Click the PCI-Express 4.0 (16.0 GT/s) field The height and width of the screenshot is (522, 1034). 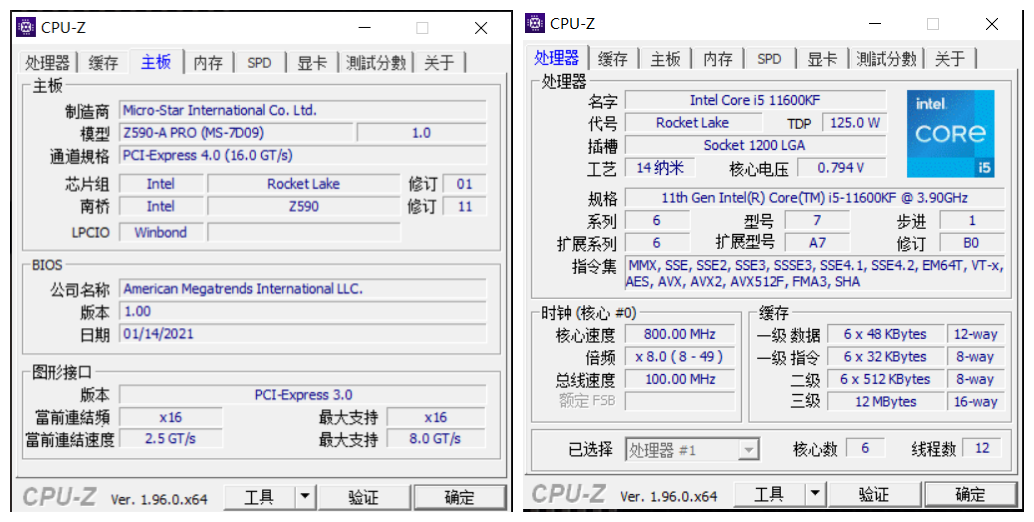pyautogui.click(x=303, y=155)
